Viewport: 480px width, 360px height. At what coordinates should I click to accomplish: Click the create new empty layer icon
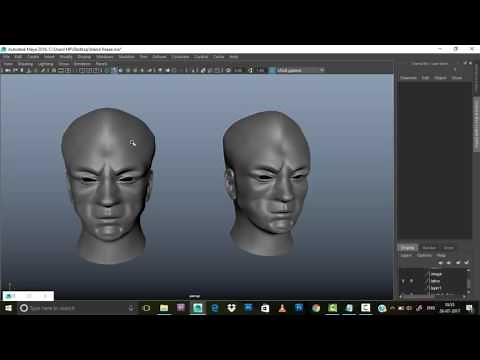(458, 263)
